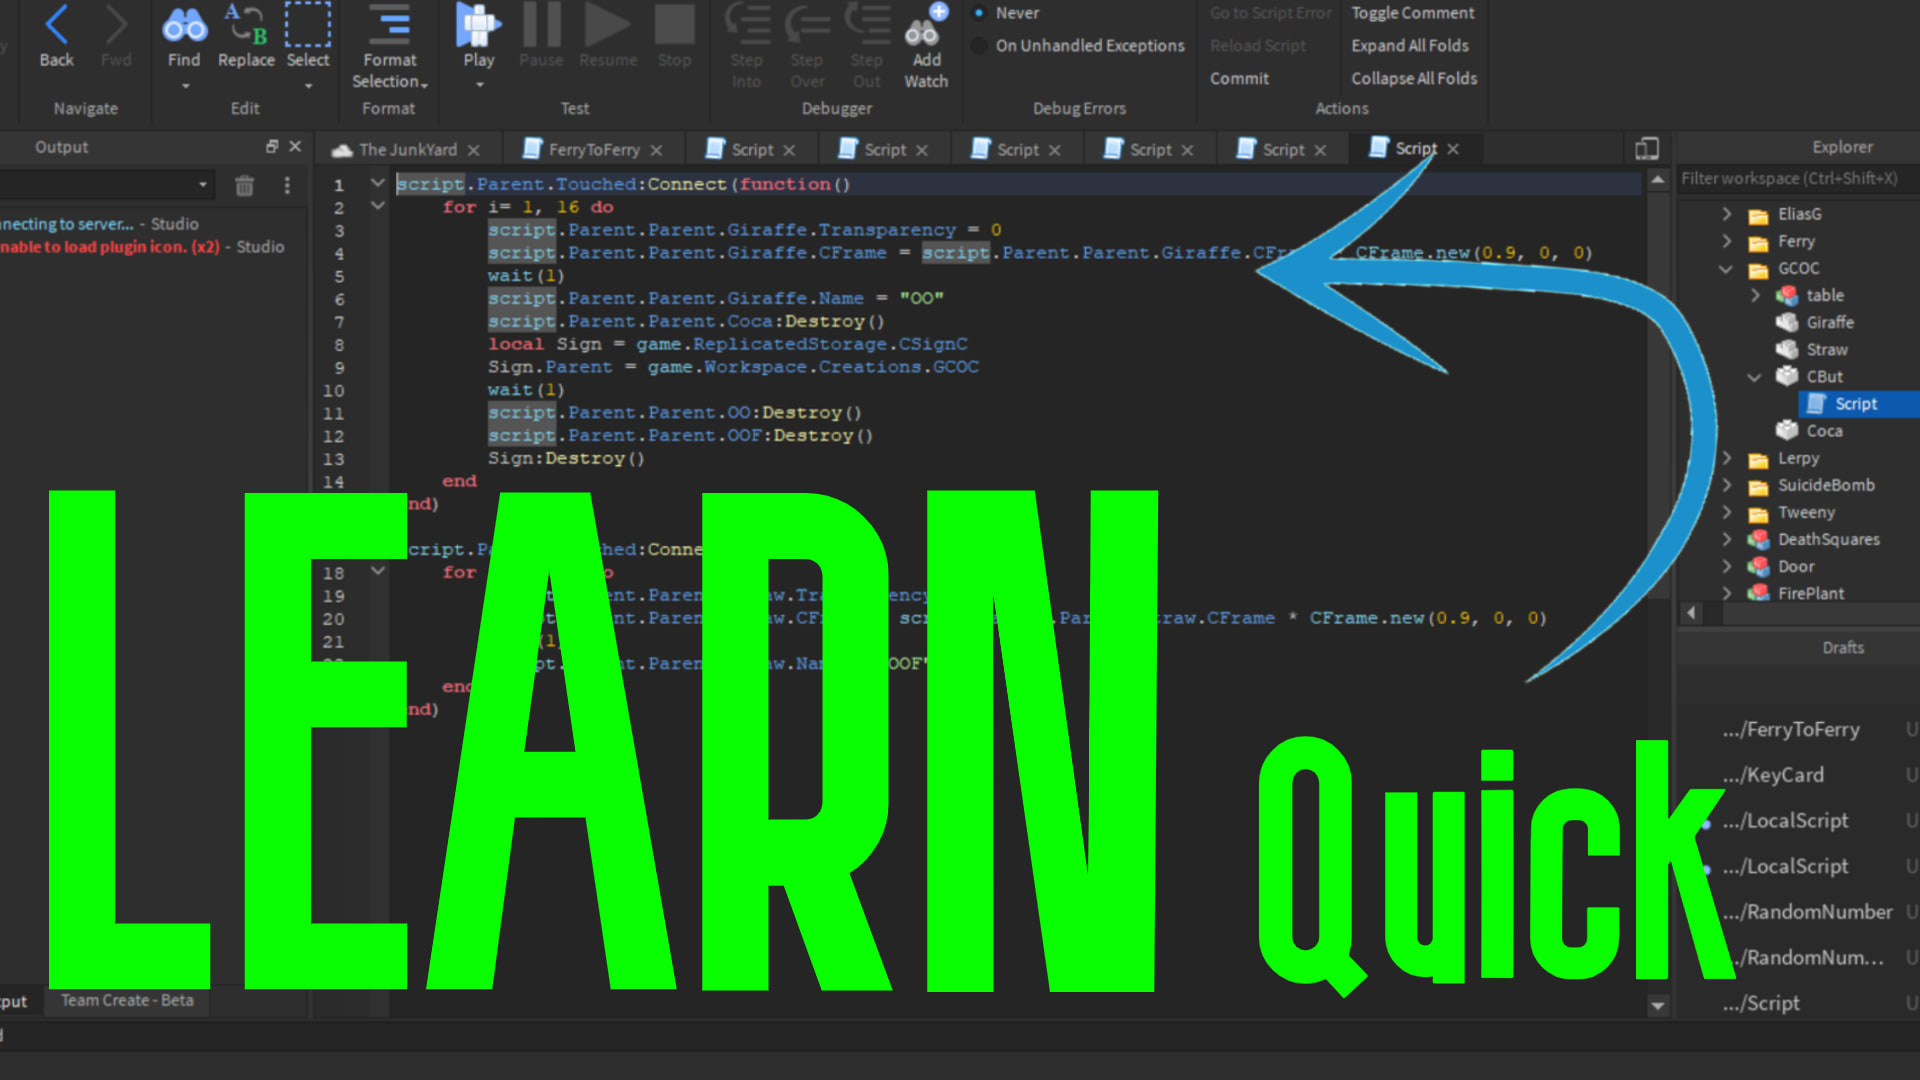Toggle Never exception breakpoint setting
The width and height of the screenshot is (1920, 1080).
click(x=986, y=12)
